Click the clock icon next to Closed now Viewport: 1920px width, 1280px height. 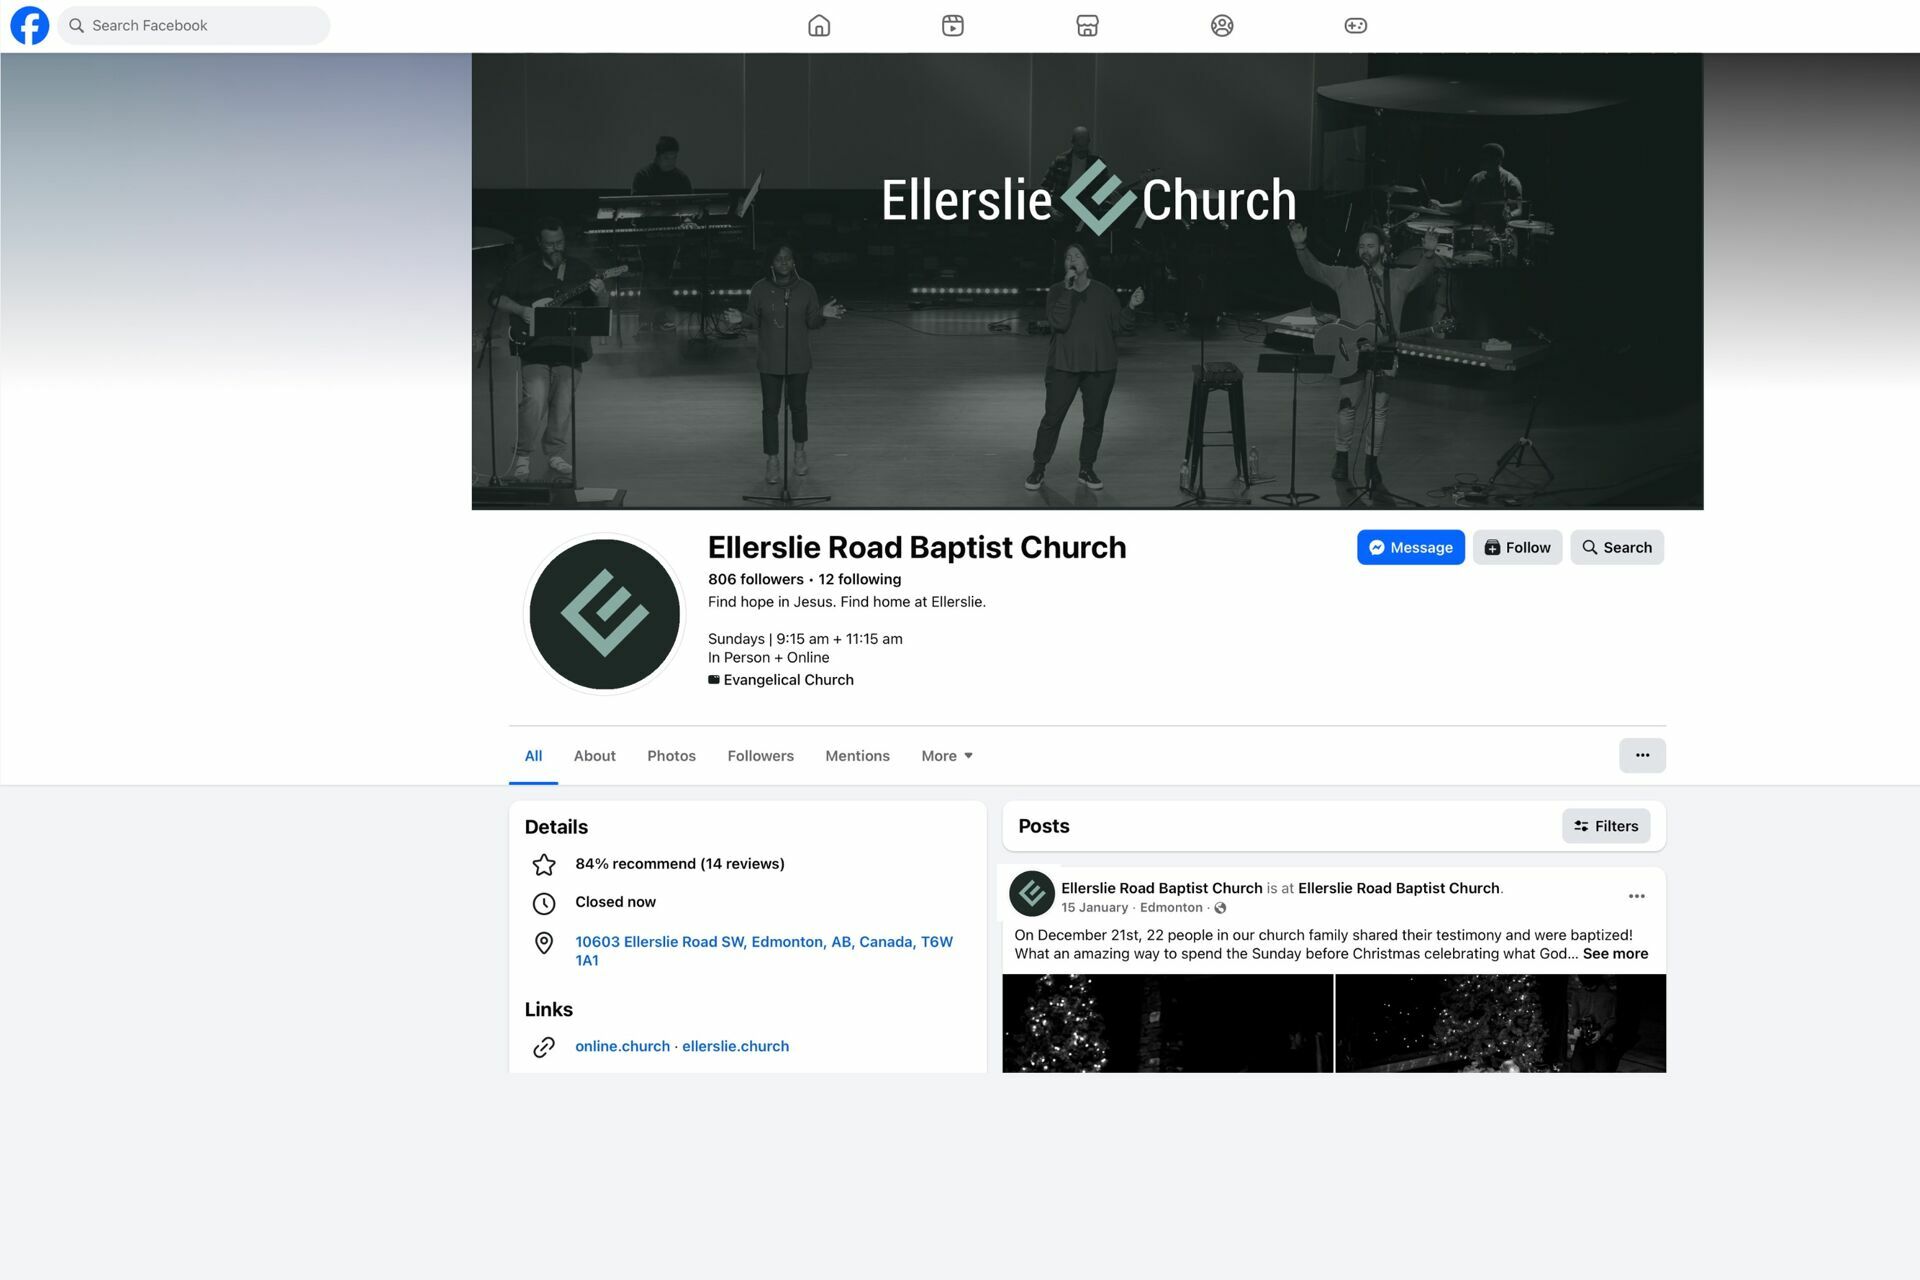(544, 903)
